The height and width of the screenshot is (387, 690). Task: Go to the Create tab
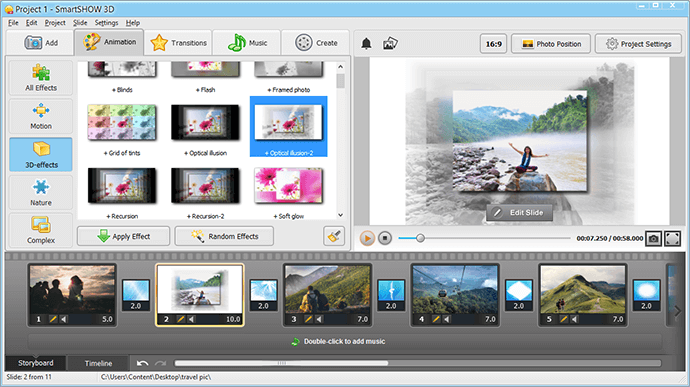[316, 43]
